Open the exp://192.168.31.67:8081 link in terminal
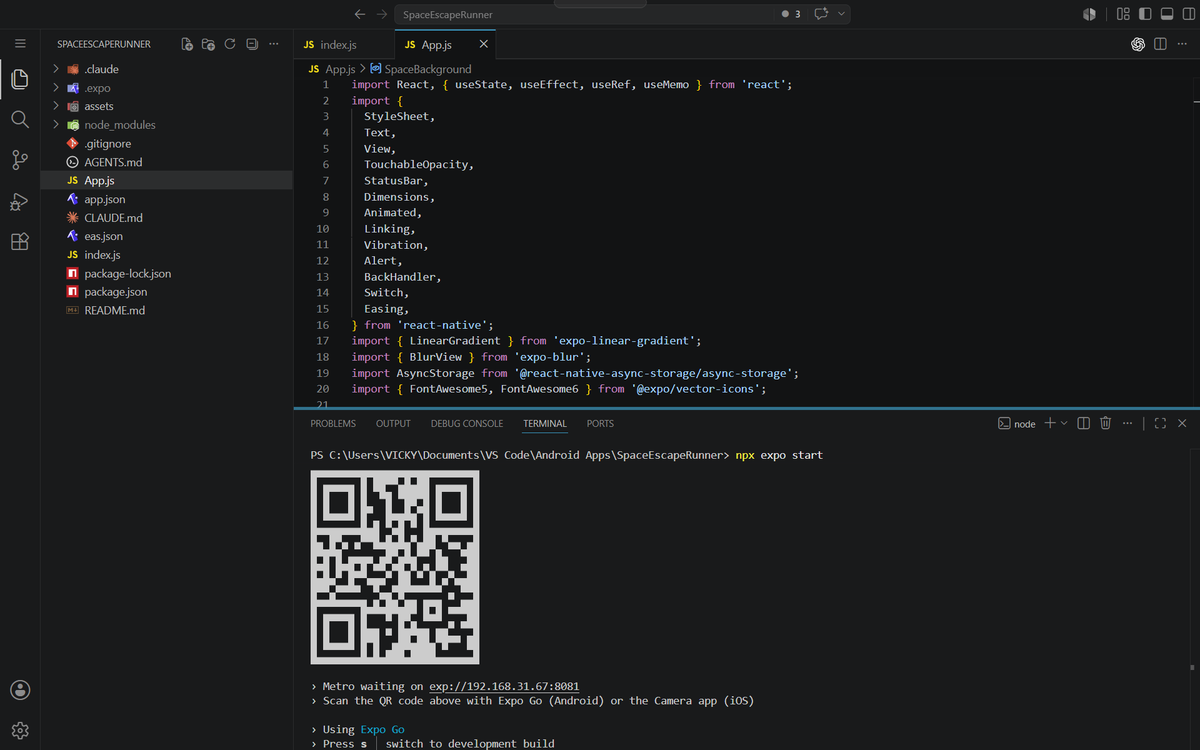Image resolution: width=1200 pixels, height=750 pixels. (x=504, y=687)
